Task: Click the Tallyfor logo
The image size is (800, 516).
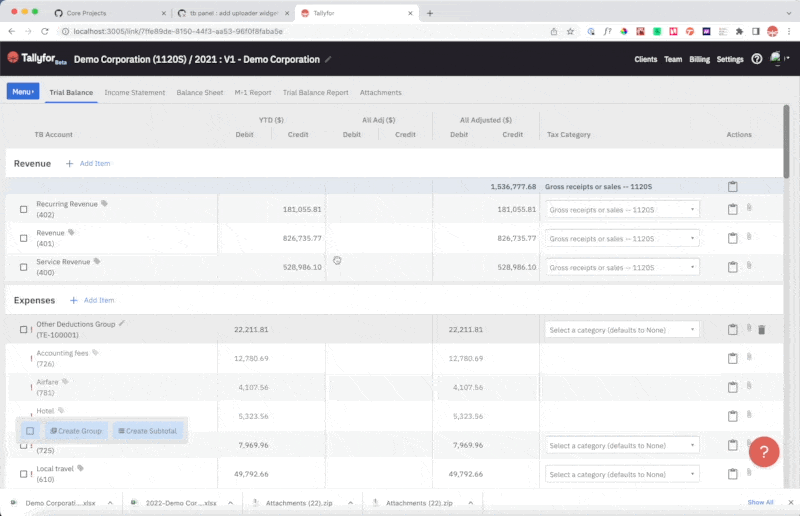Action: pyautogui.click(x=37, y=59)
